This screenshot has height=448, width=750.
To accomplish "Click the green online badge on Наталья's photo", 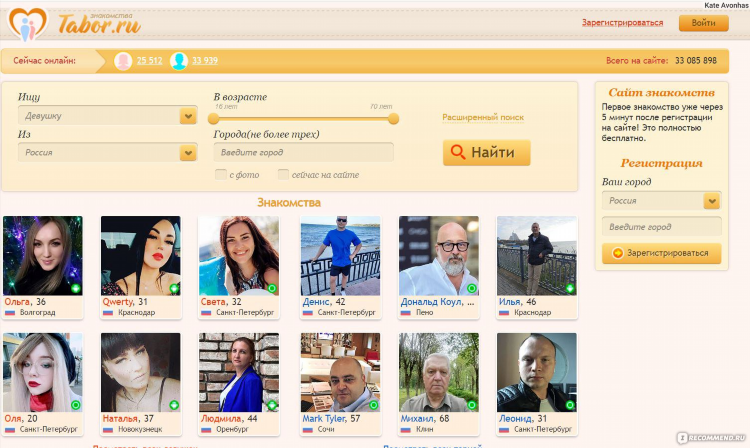I will point(174,405).
